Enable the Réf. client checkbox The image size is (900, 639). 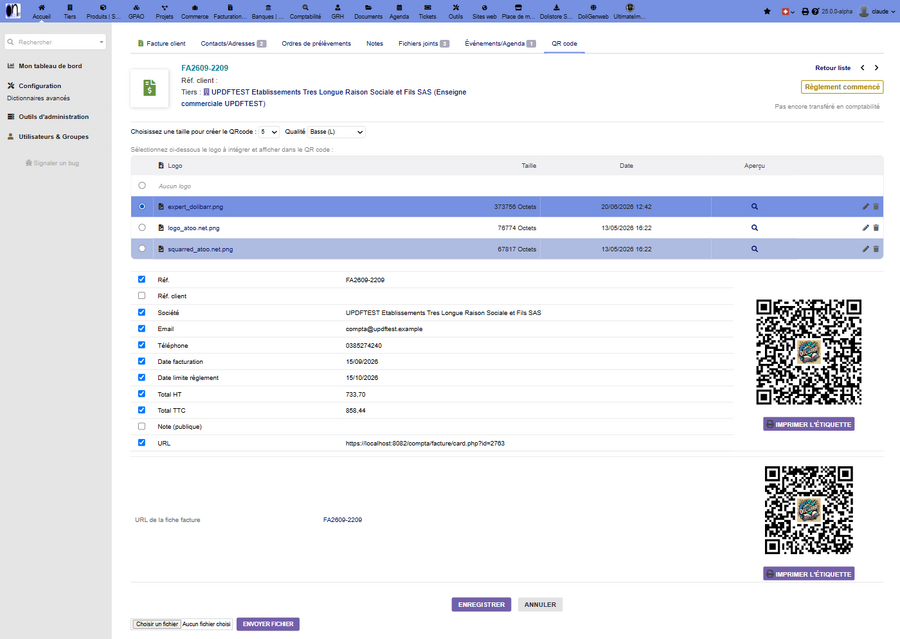(141, 296)
